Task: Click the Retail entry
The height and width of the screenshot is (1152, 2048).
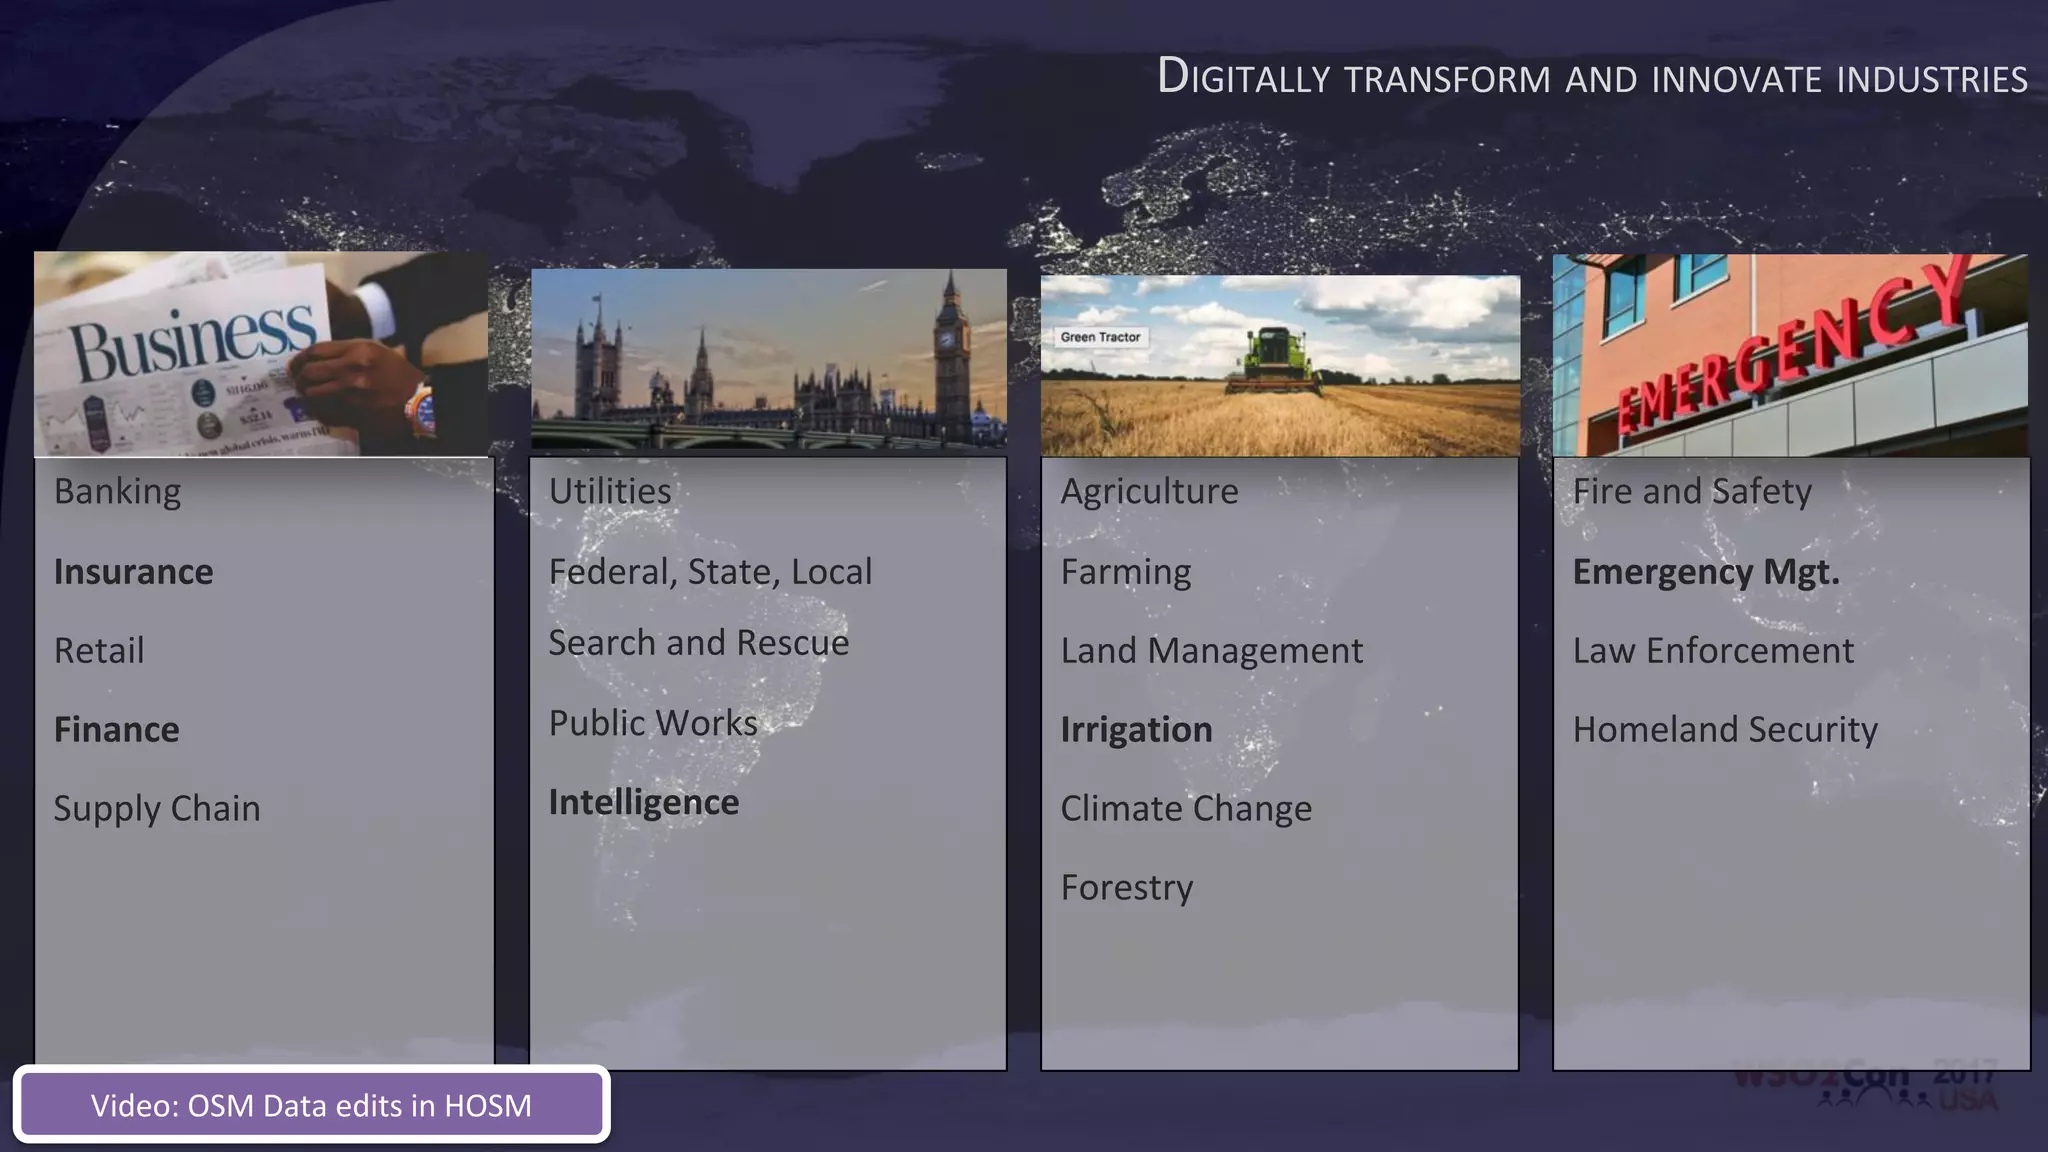Action: tap(99, 651)
